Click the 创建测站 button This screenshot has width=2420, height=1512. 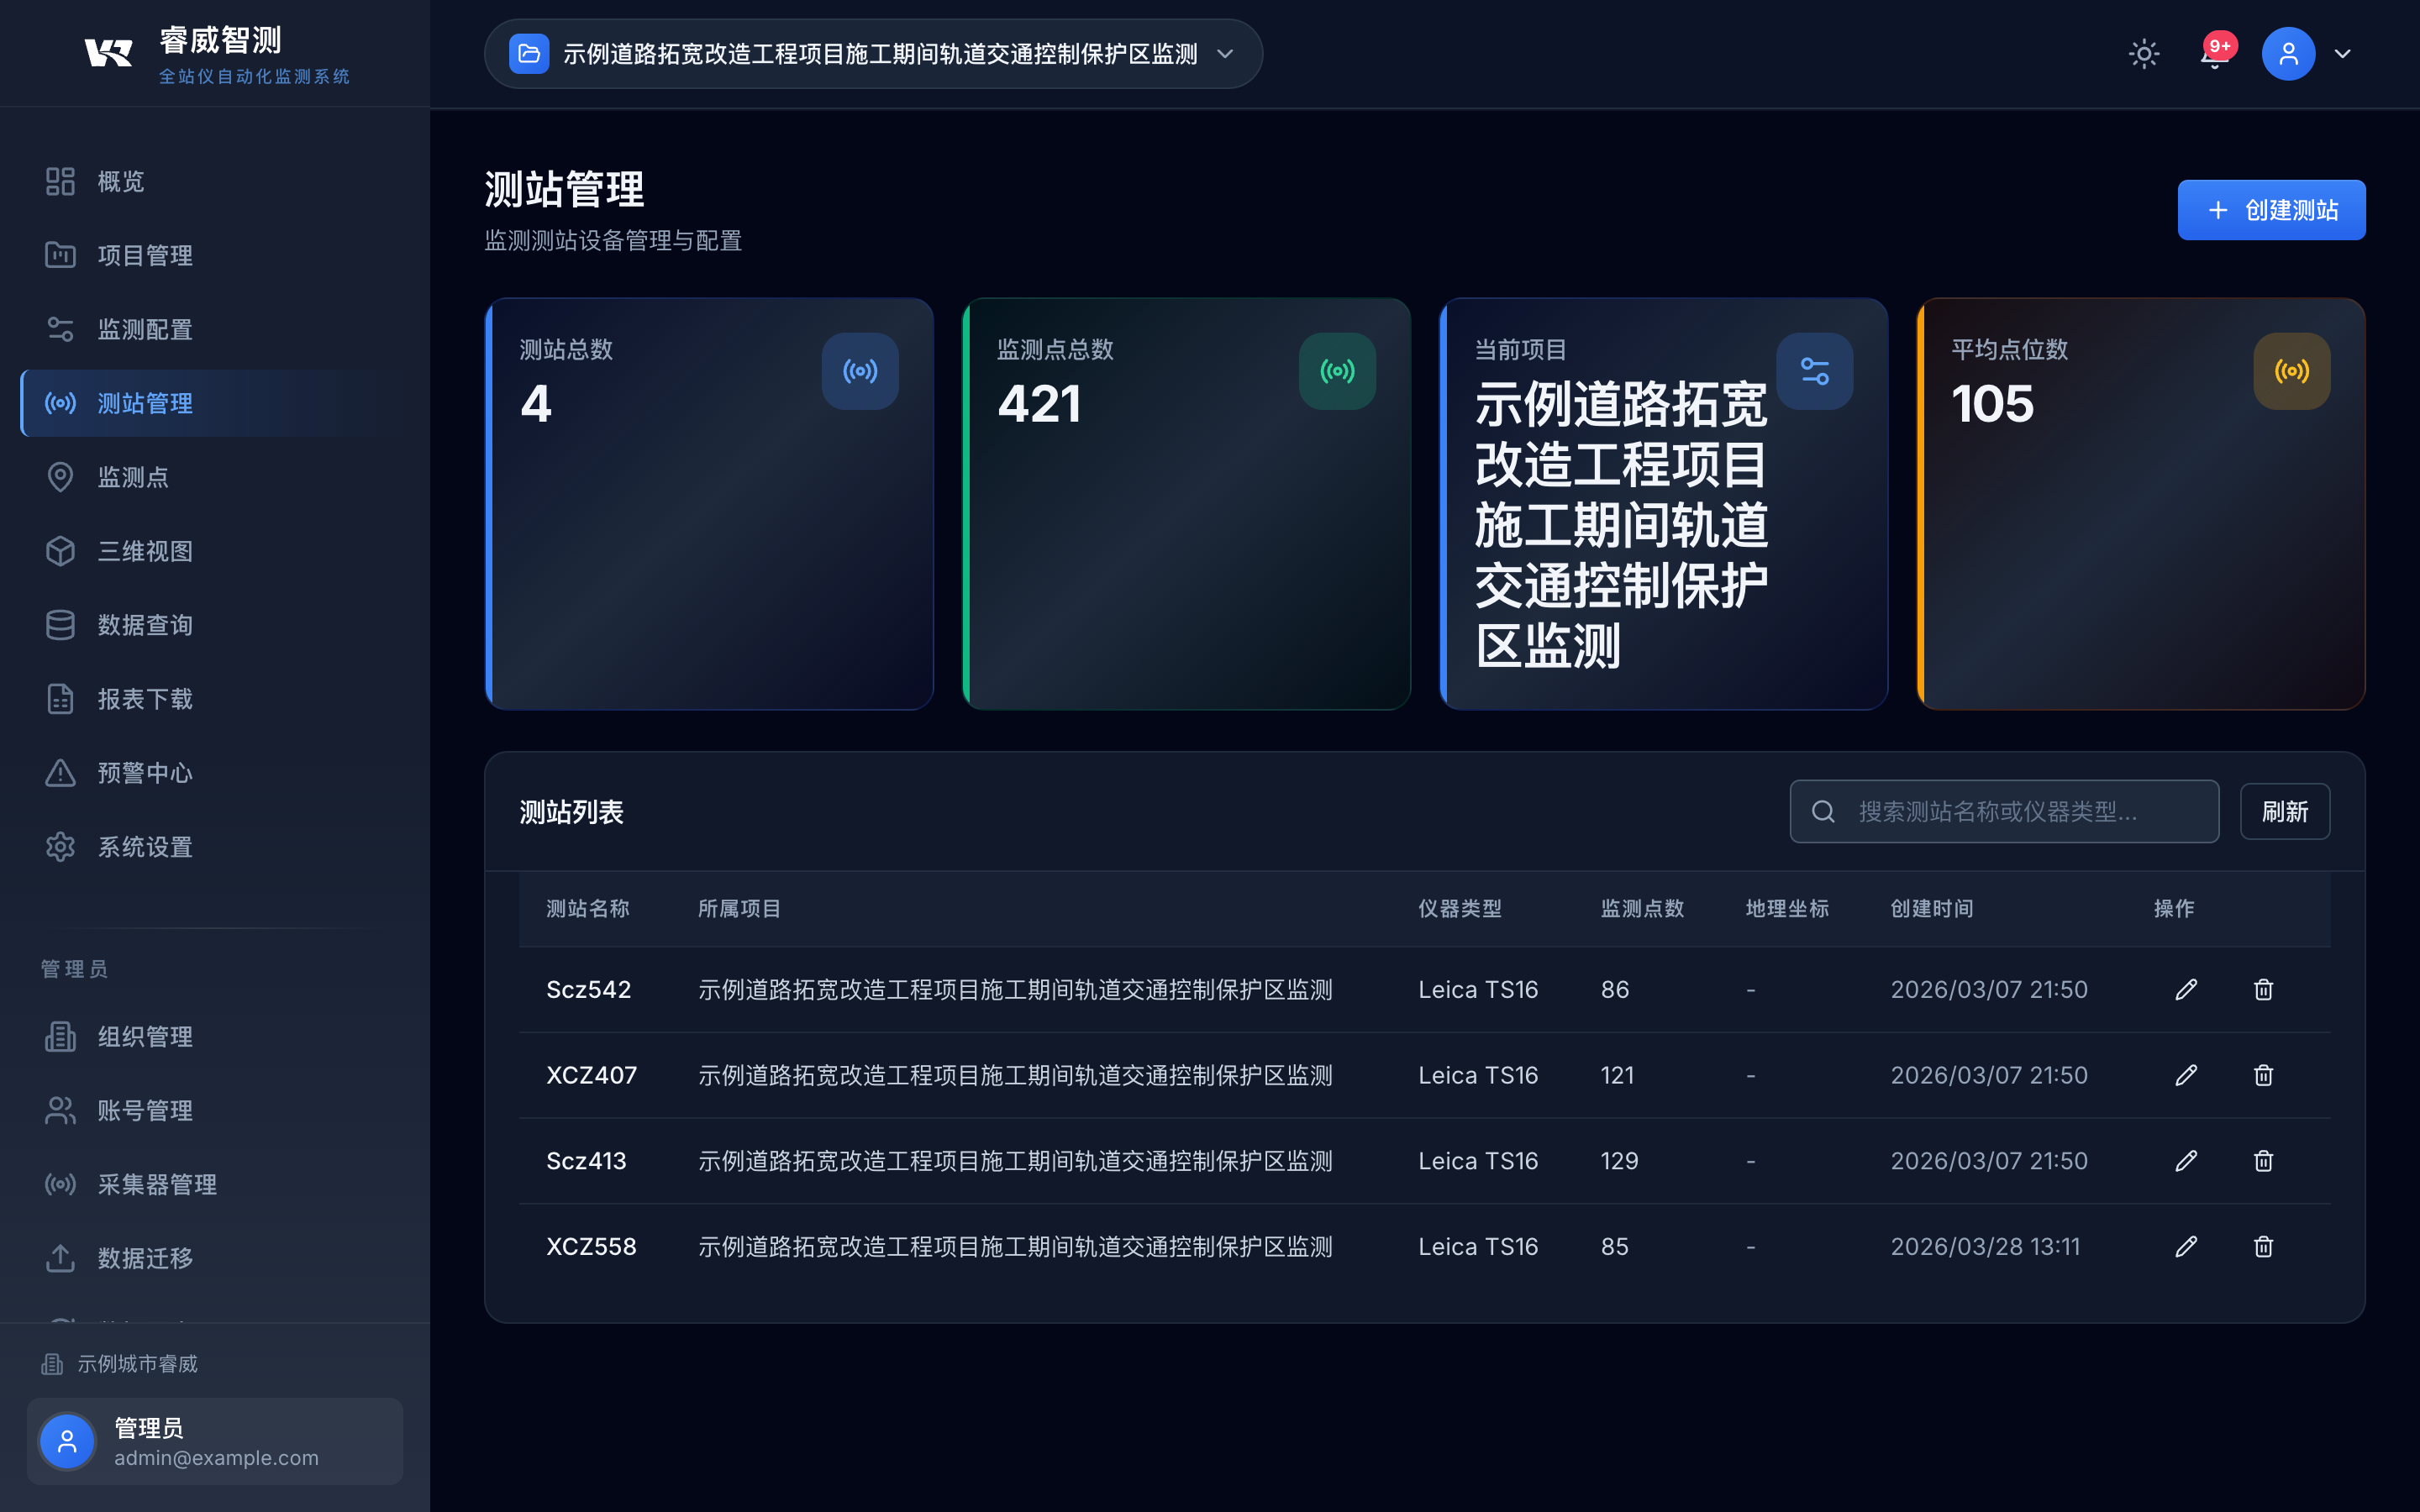coord(2271,209)
